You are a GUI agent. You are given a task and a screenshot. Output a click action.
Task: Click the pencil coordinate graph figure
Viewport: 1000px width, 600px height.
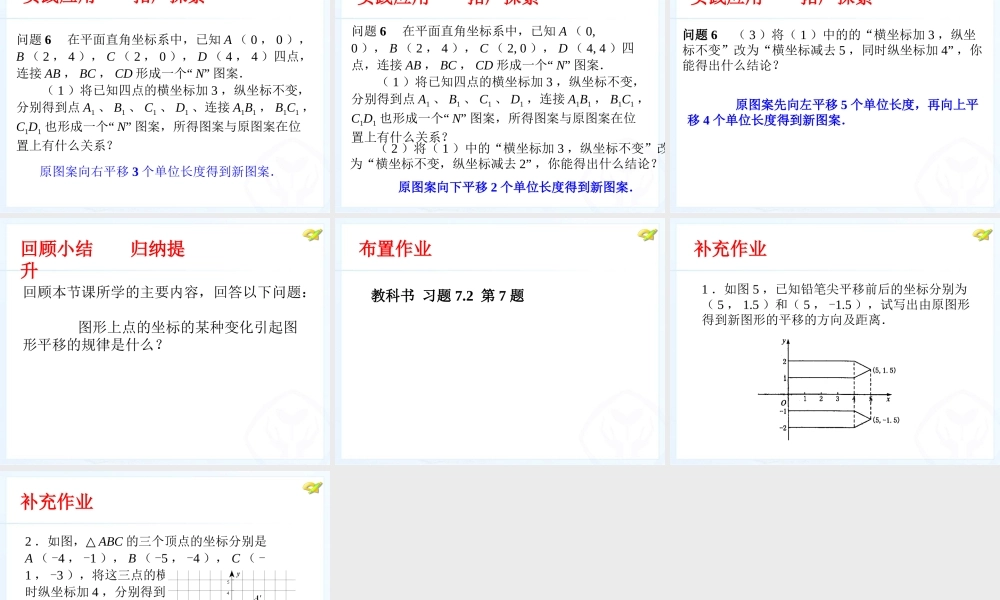829,389
